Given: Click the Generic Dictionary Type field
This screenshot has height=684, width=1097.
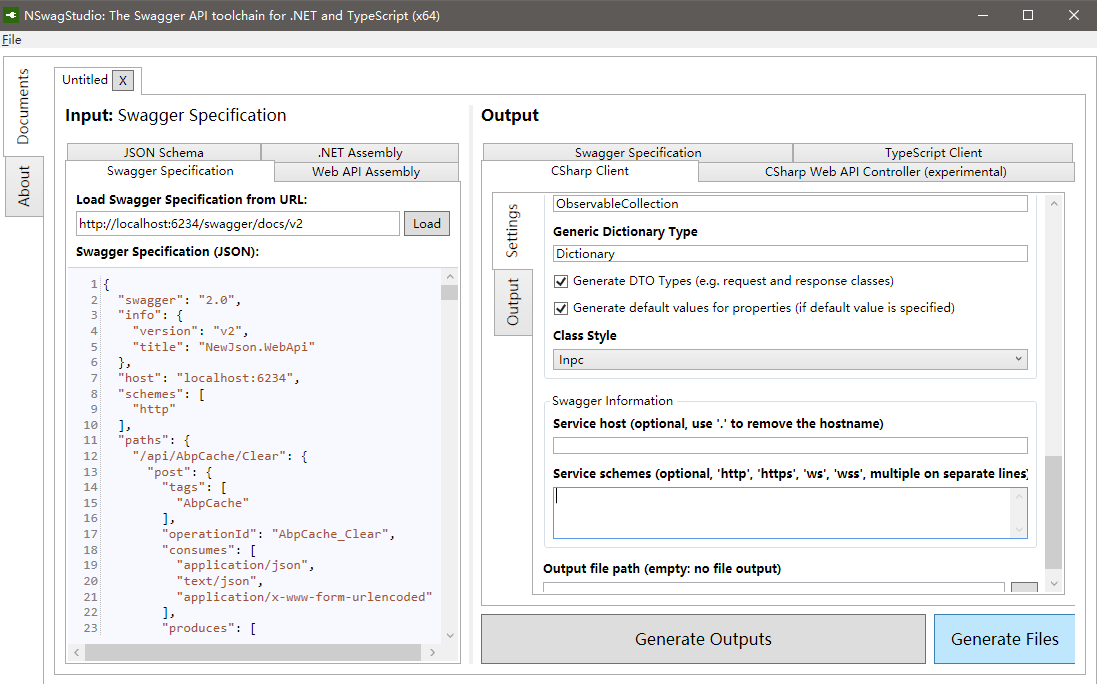Looking at the screenshot, I should click(790, 253).
